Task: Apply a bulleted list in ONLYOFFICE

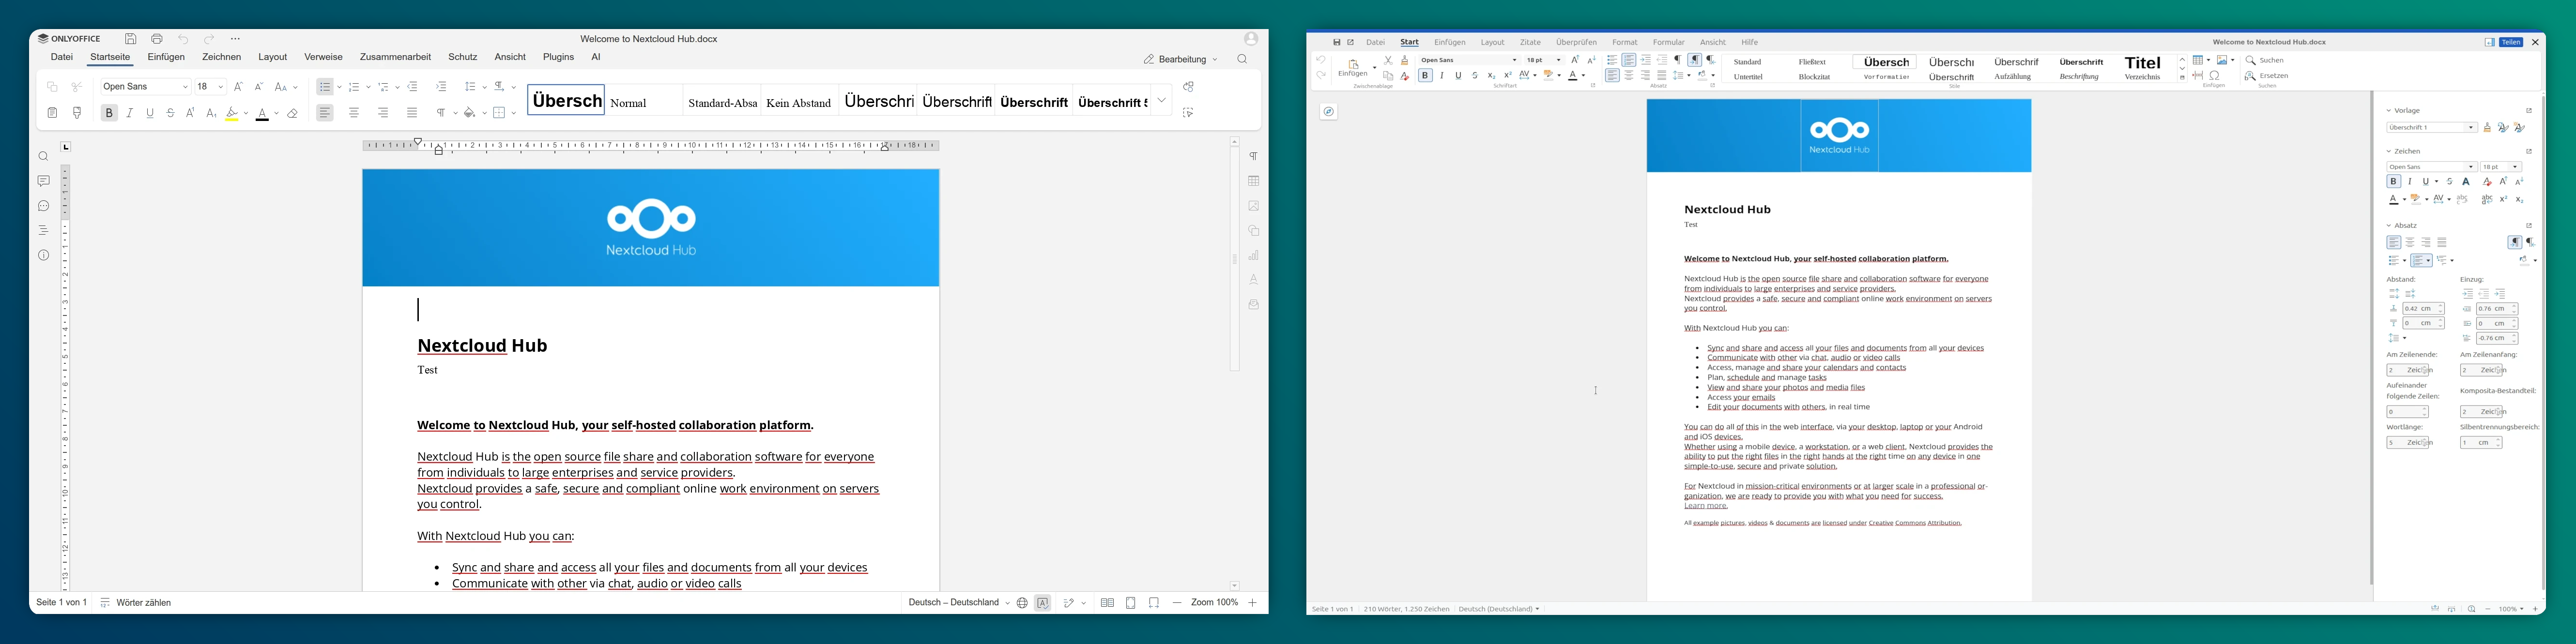Action: pyautogui.click(x=325, y=87)
